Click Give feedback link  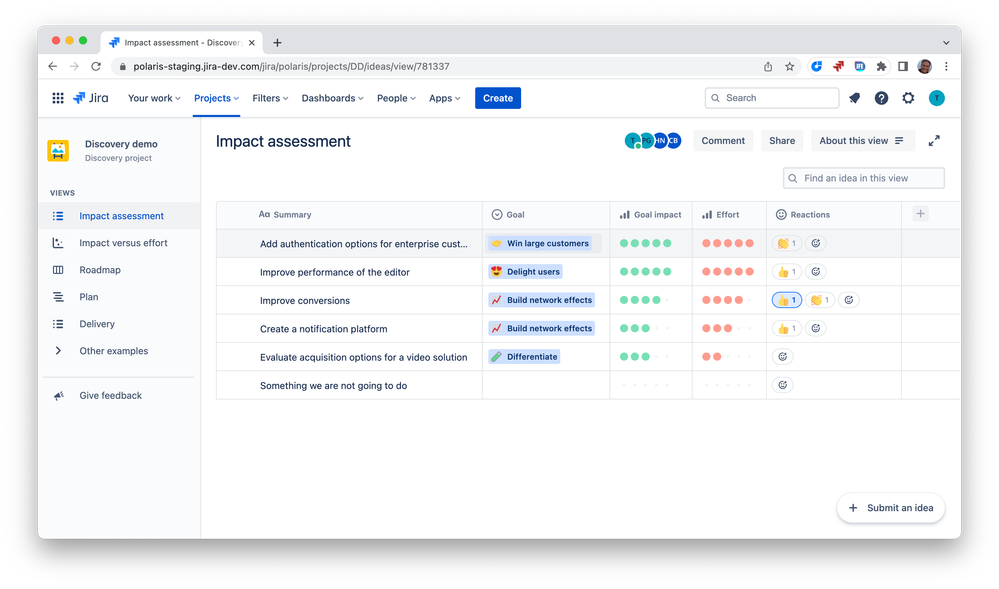click(110, 396)
